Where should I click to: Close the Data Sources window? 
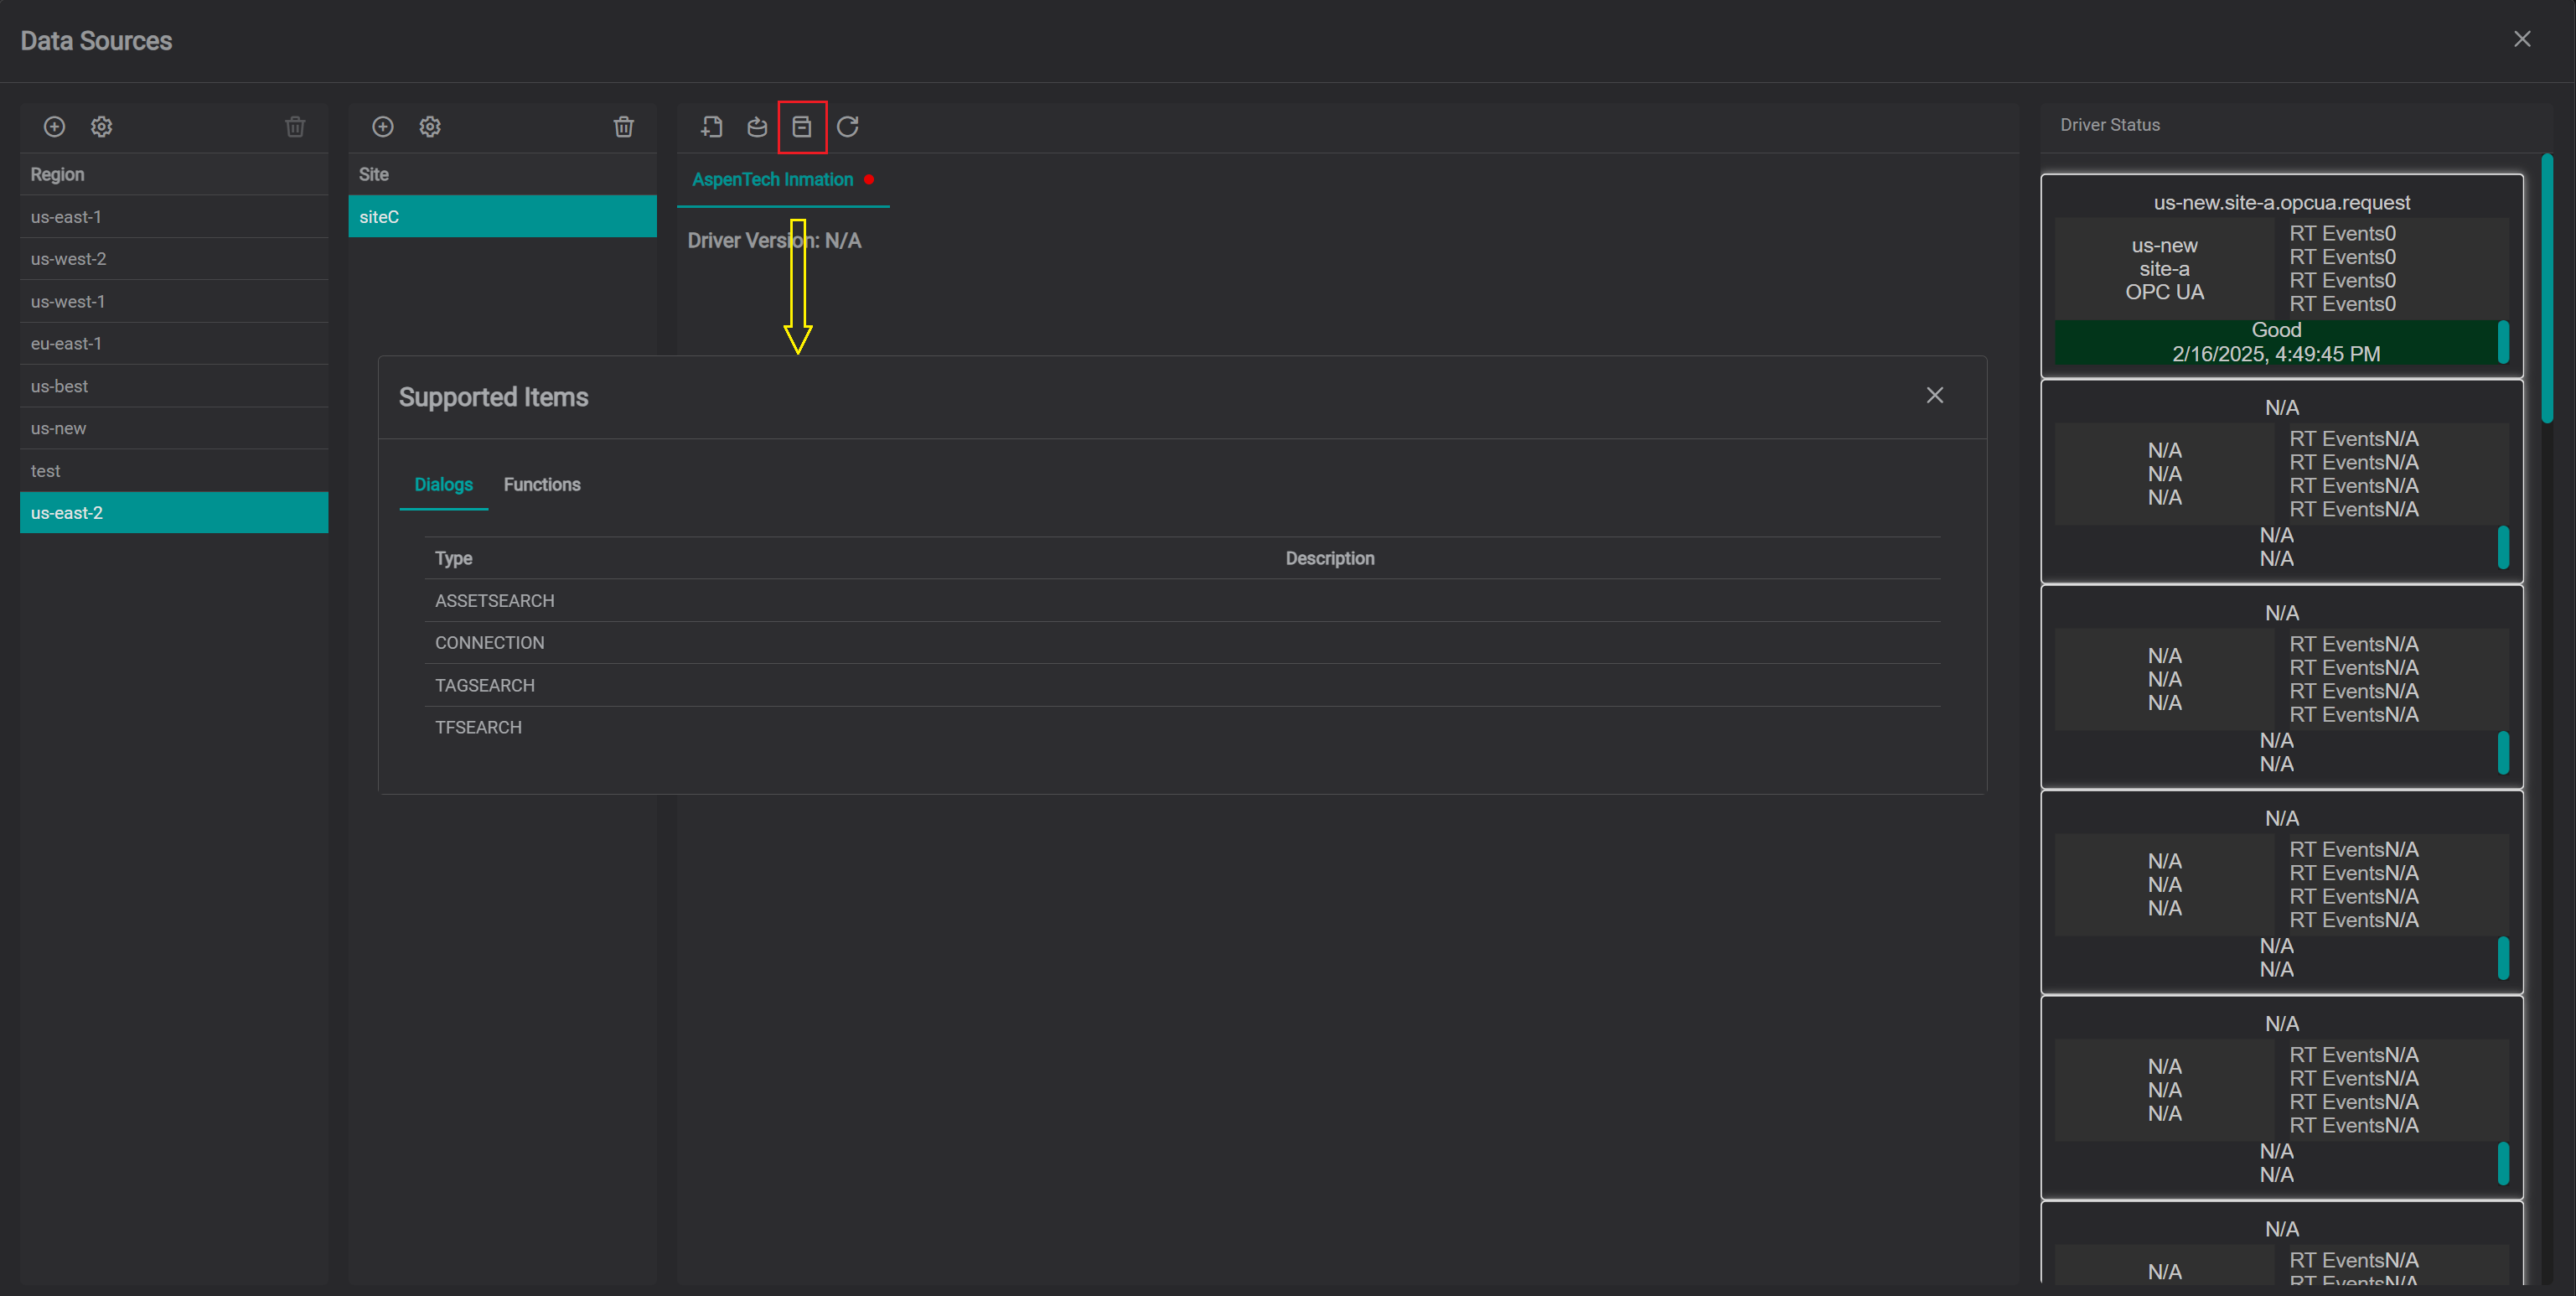[2522, 39]
